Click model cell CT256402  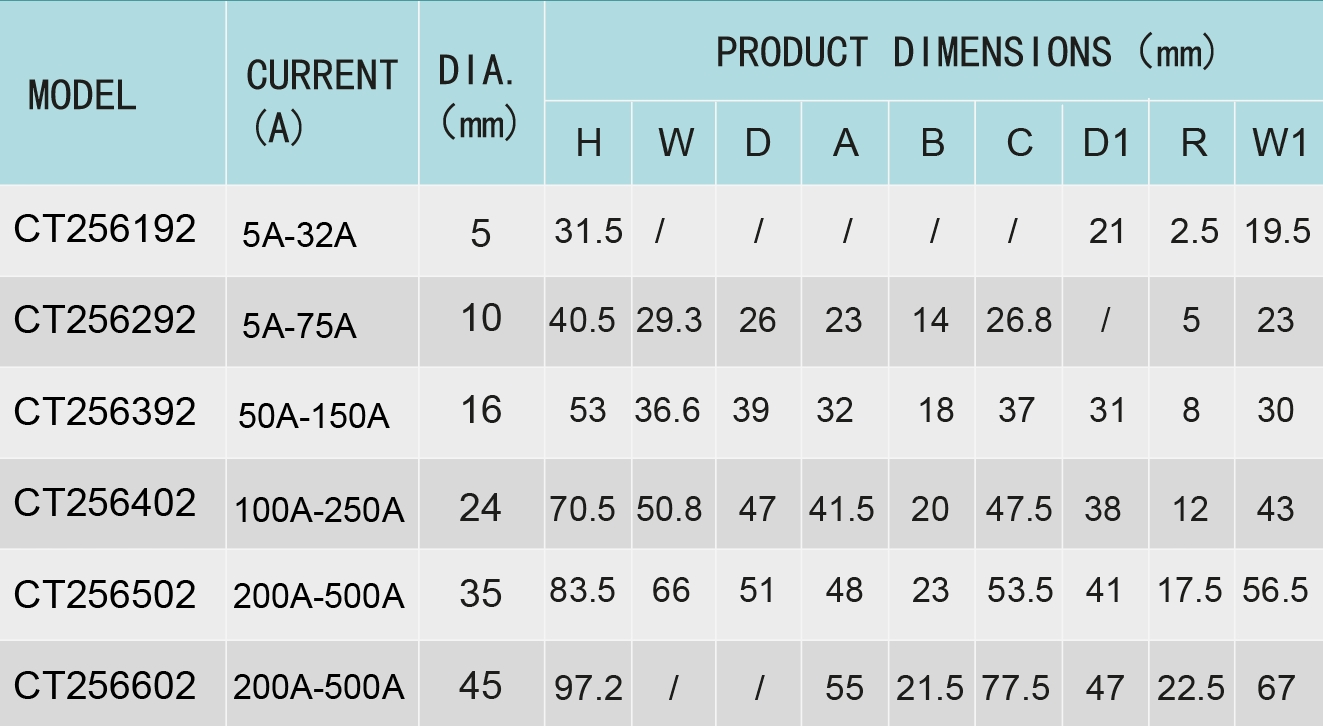105,503
